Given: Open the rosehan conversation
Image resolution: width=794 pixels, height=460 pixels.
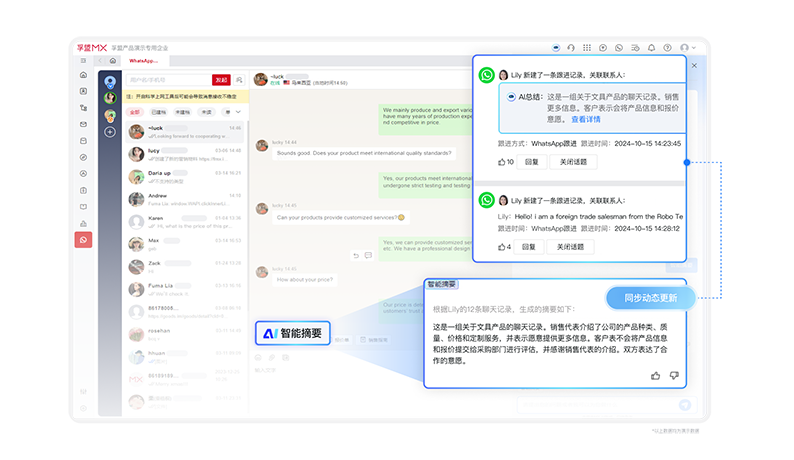Looking at the screenshot, I should pos(185,334).
